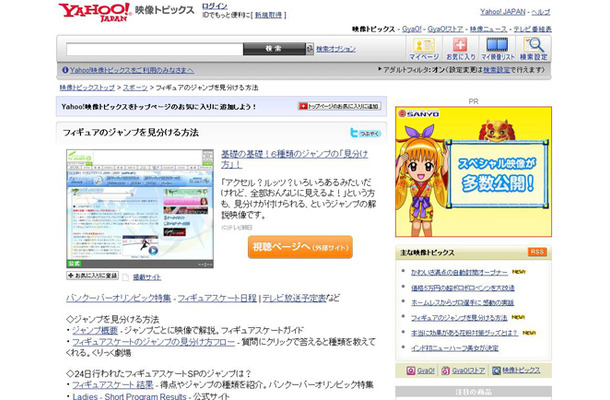This screenshot has width=610, height=400.
Task: Go to Gyao! in the top navigation
Action: pyautogui.click(x=412, y=29)
